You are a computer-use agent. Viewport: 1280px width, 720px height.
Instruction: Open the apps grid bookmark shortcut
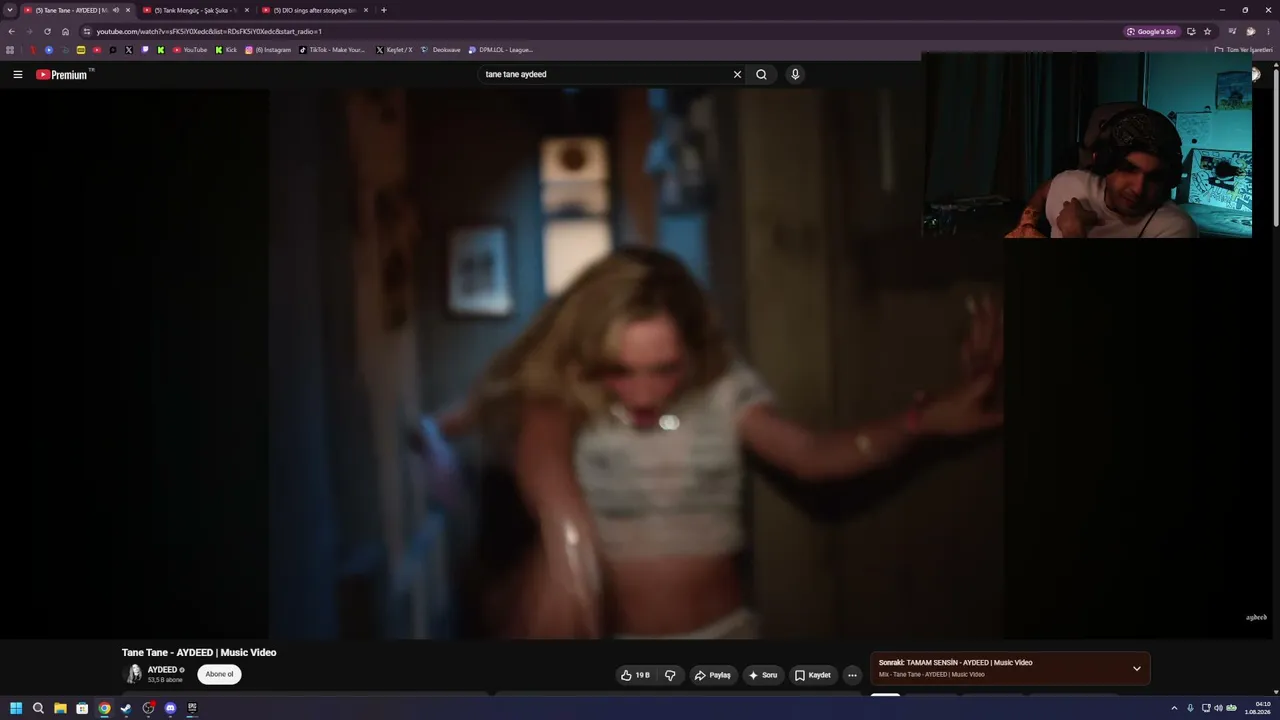(x=10, y=49)
